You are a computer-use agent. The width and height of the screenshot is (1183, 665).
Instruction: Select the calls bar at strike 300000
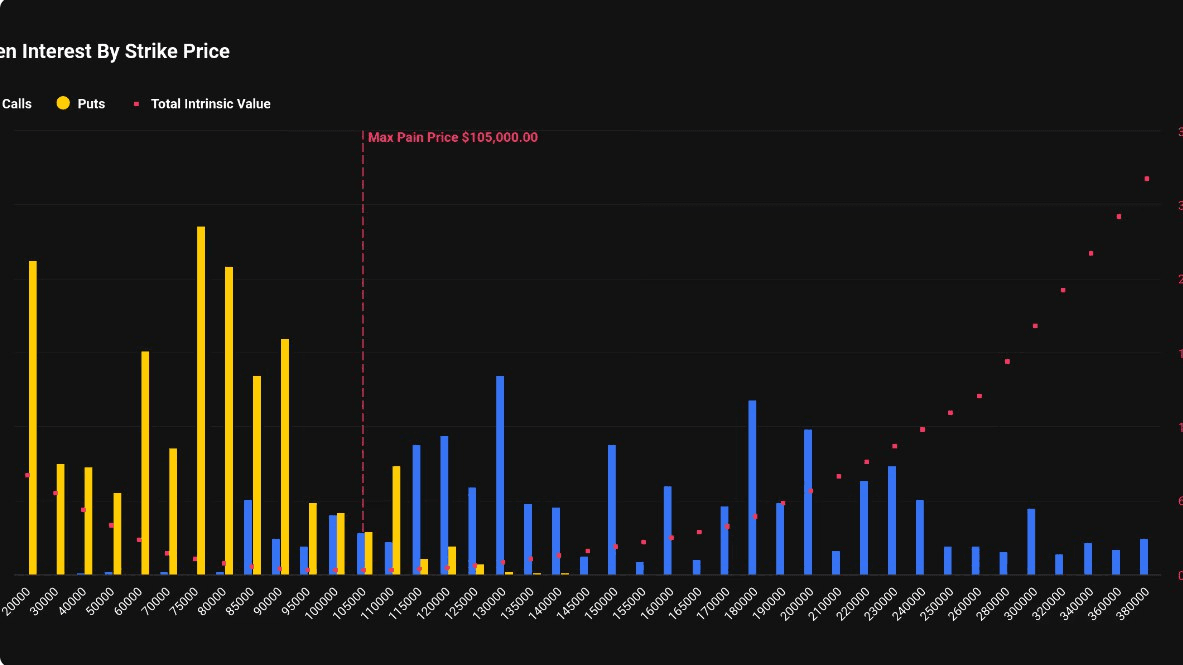coord(1031,541)
